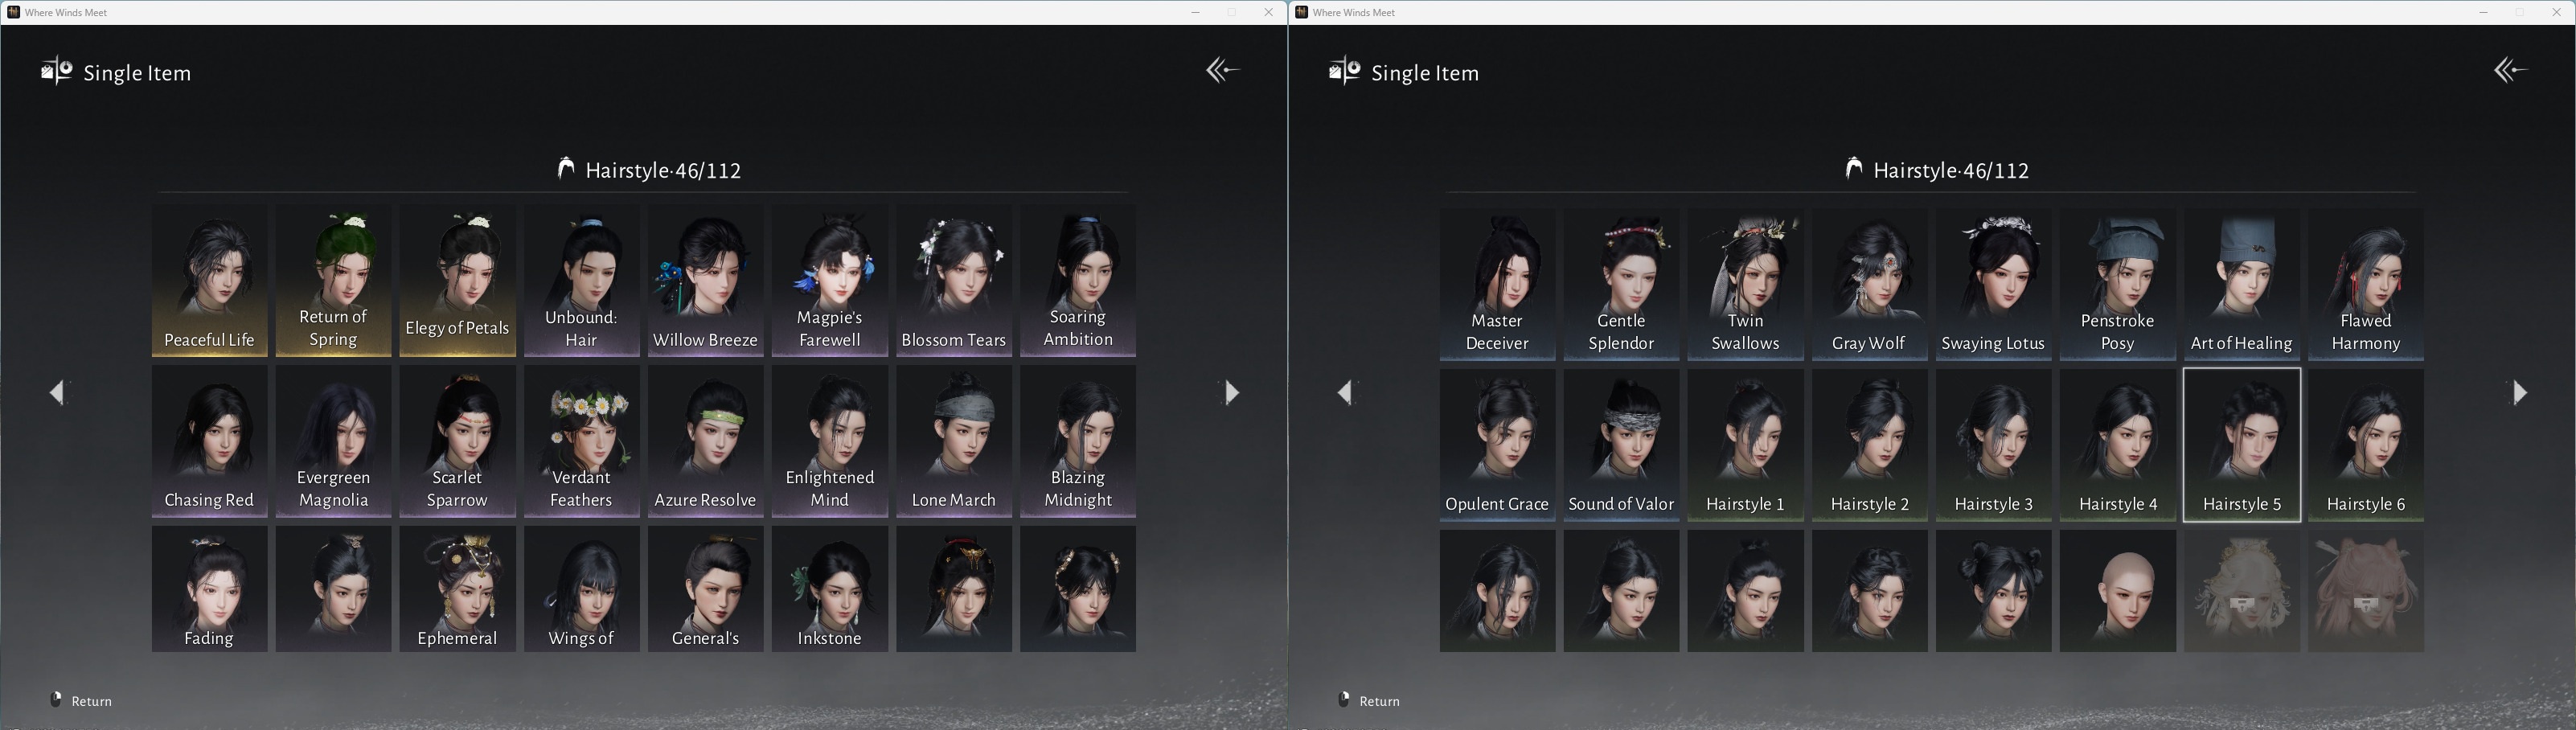Screen dimensions: 2576x730
Task: Pick the Twin Swallows hairstyle
Action: click(x=1745, y=284)
